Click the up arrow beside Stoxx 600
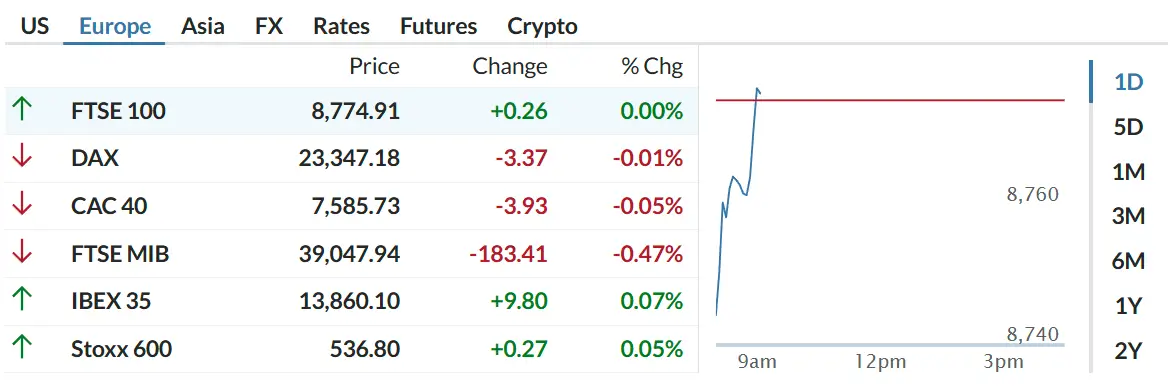The image size is (1172, 386). [22, 349]
